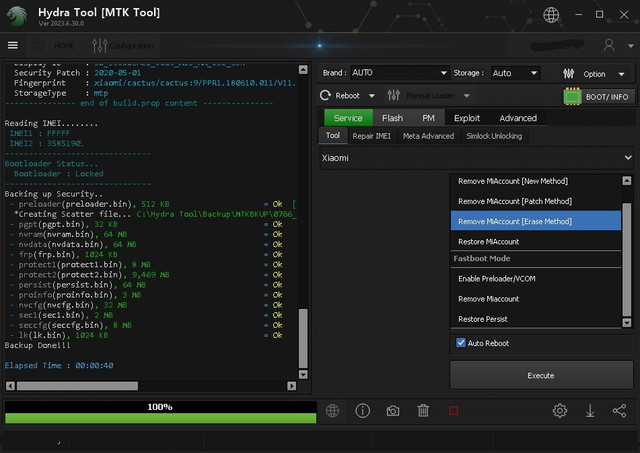Click the camera screenshot icon
The image size is (640, 453).
(393, 411)
